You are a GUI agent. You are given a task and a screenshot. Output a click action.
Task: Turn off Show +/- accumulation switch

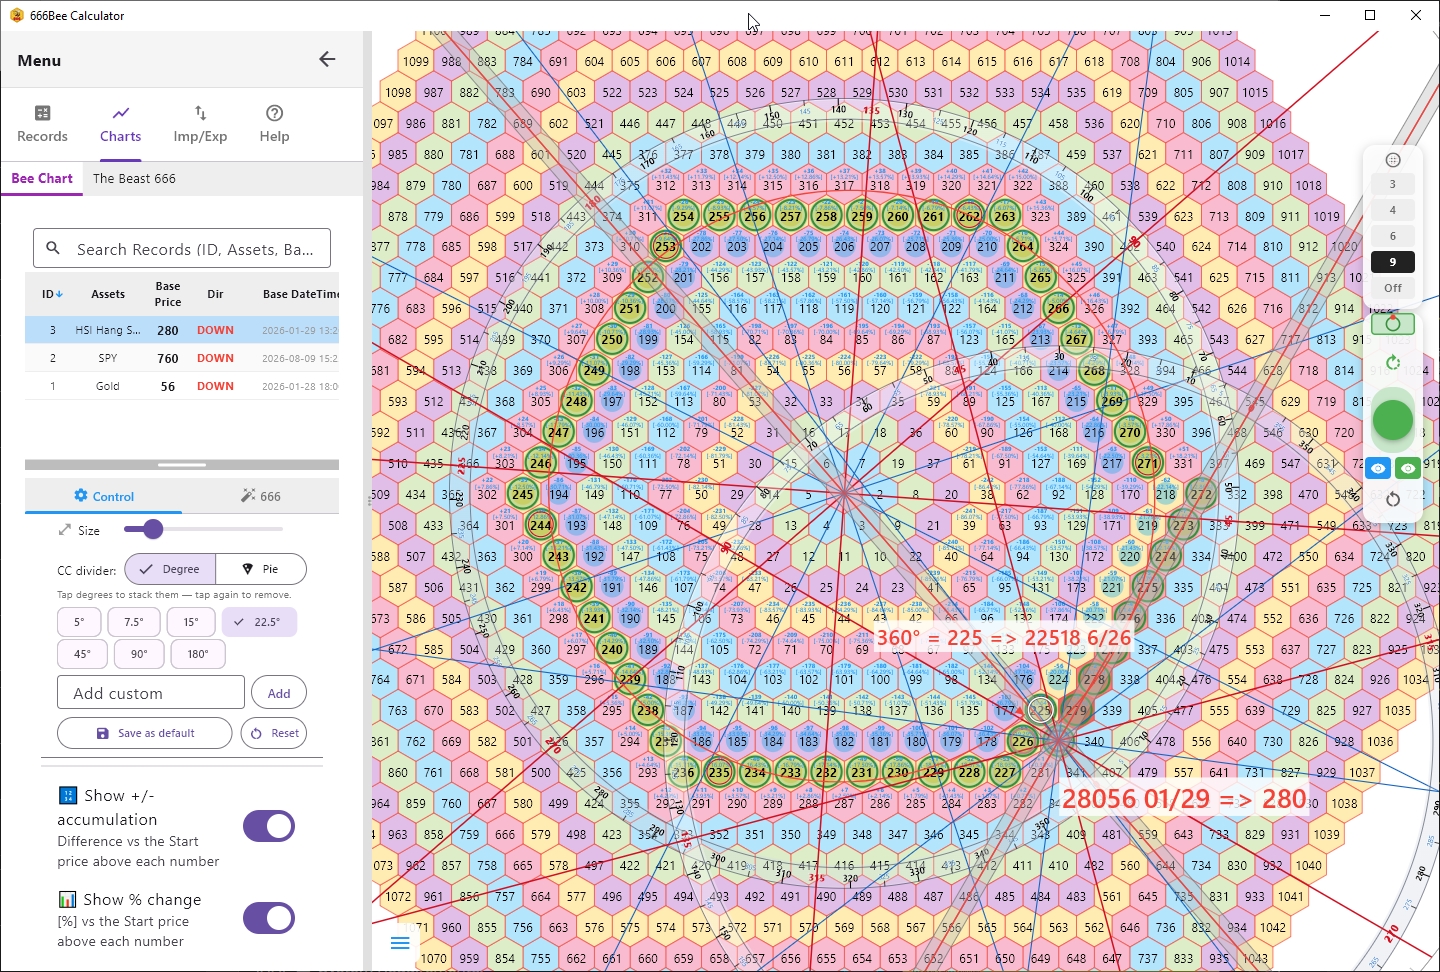(x=269, y=826)
